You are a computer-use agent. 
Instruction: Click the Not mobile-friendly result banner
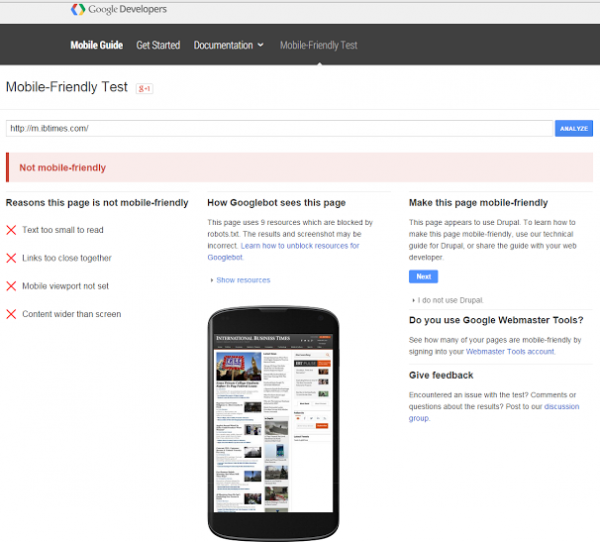299,167
